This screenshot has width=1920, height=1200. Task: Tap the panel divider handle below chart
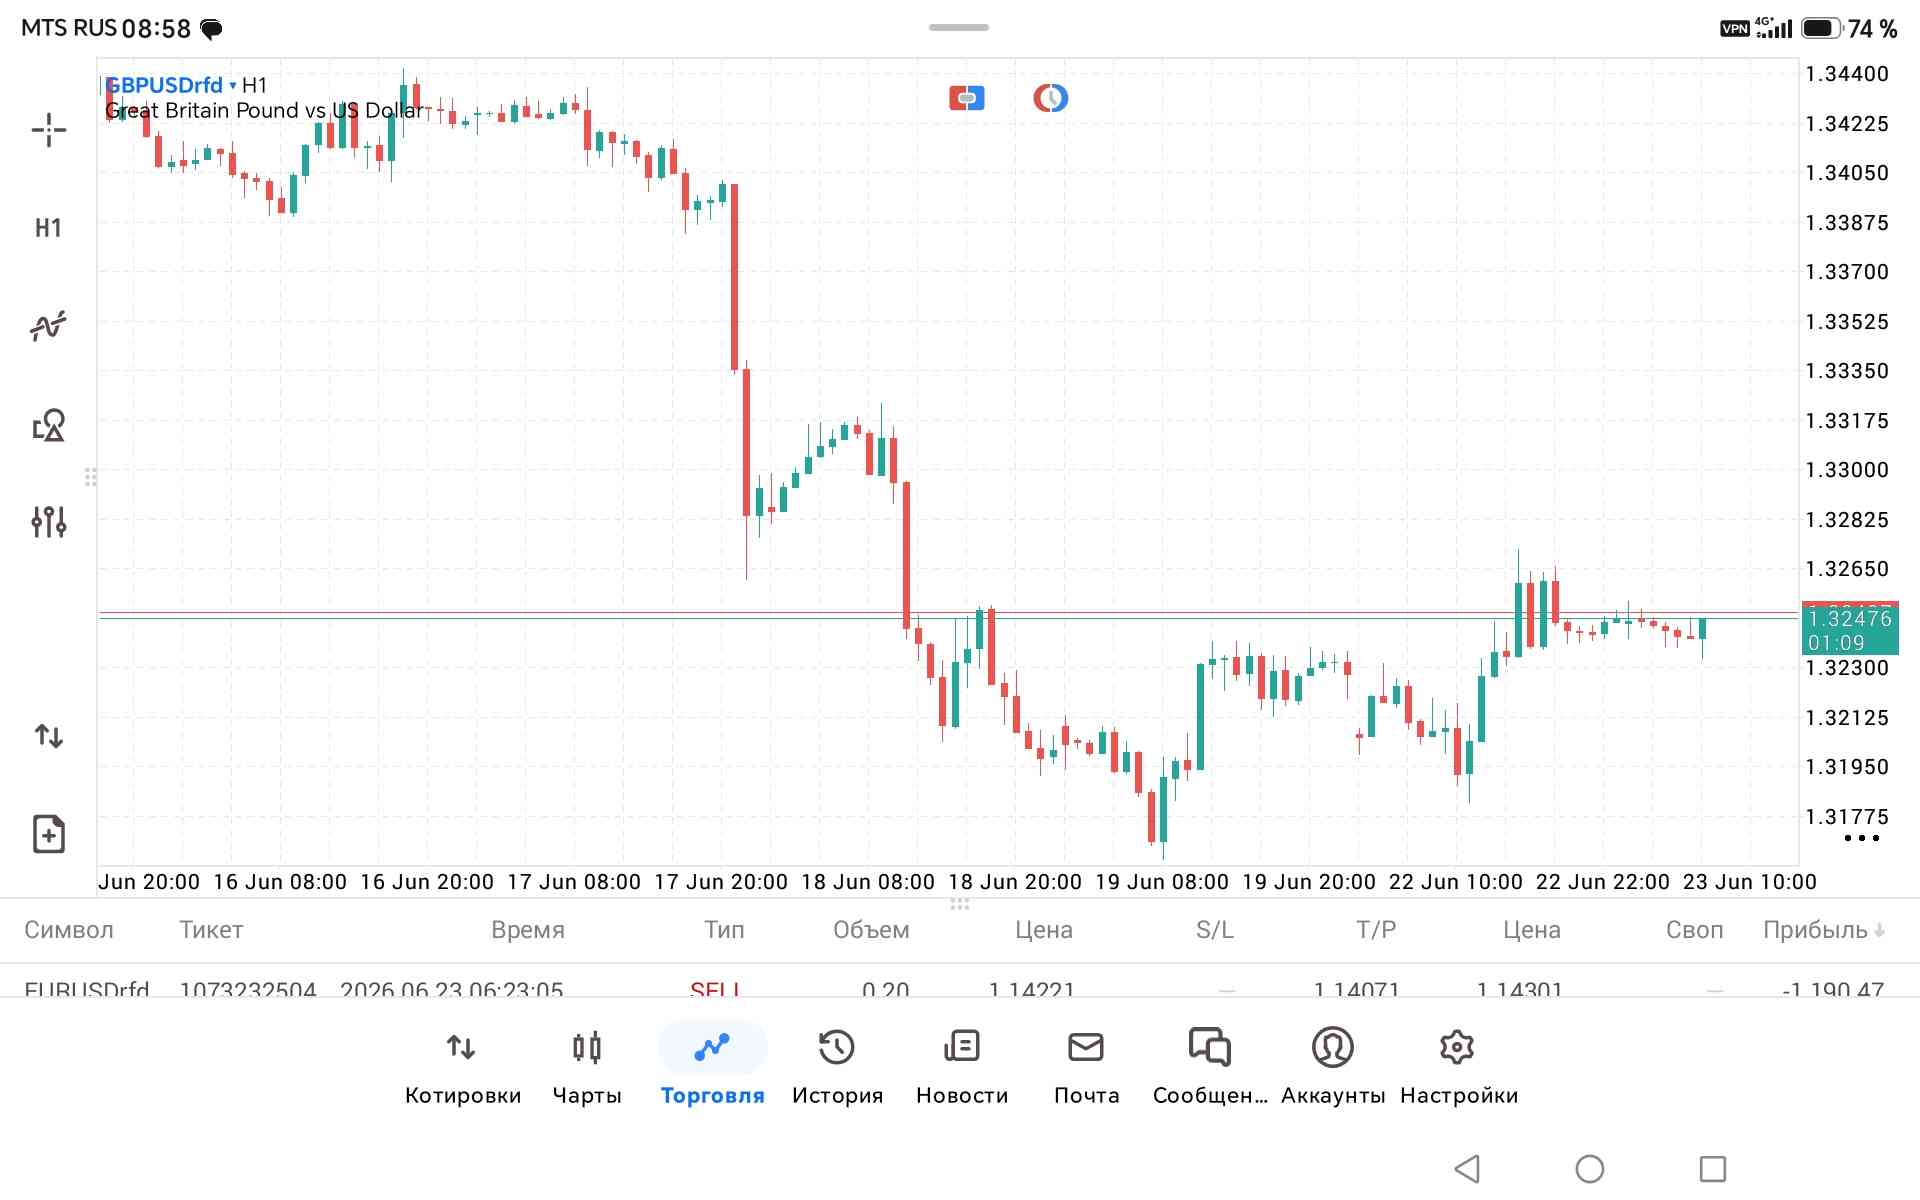pyautogui.click(x=960, y=904)
